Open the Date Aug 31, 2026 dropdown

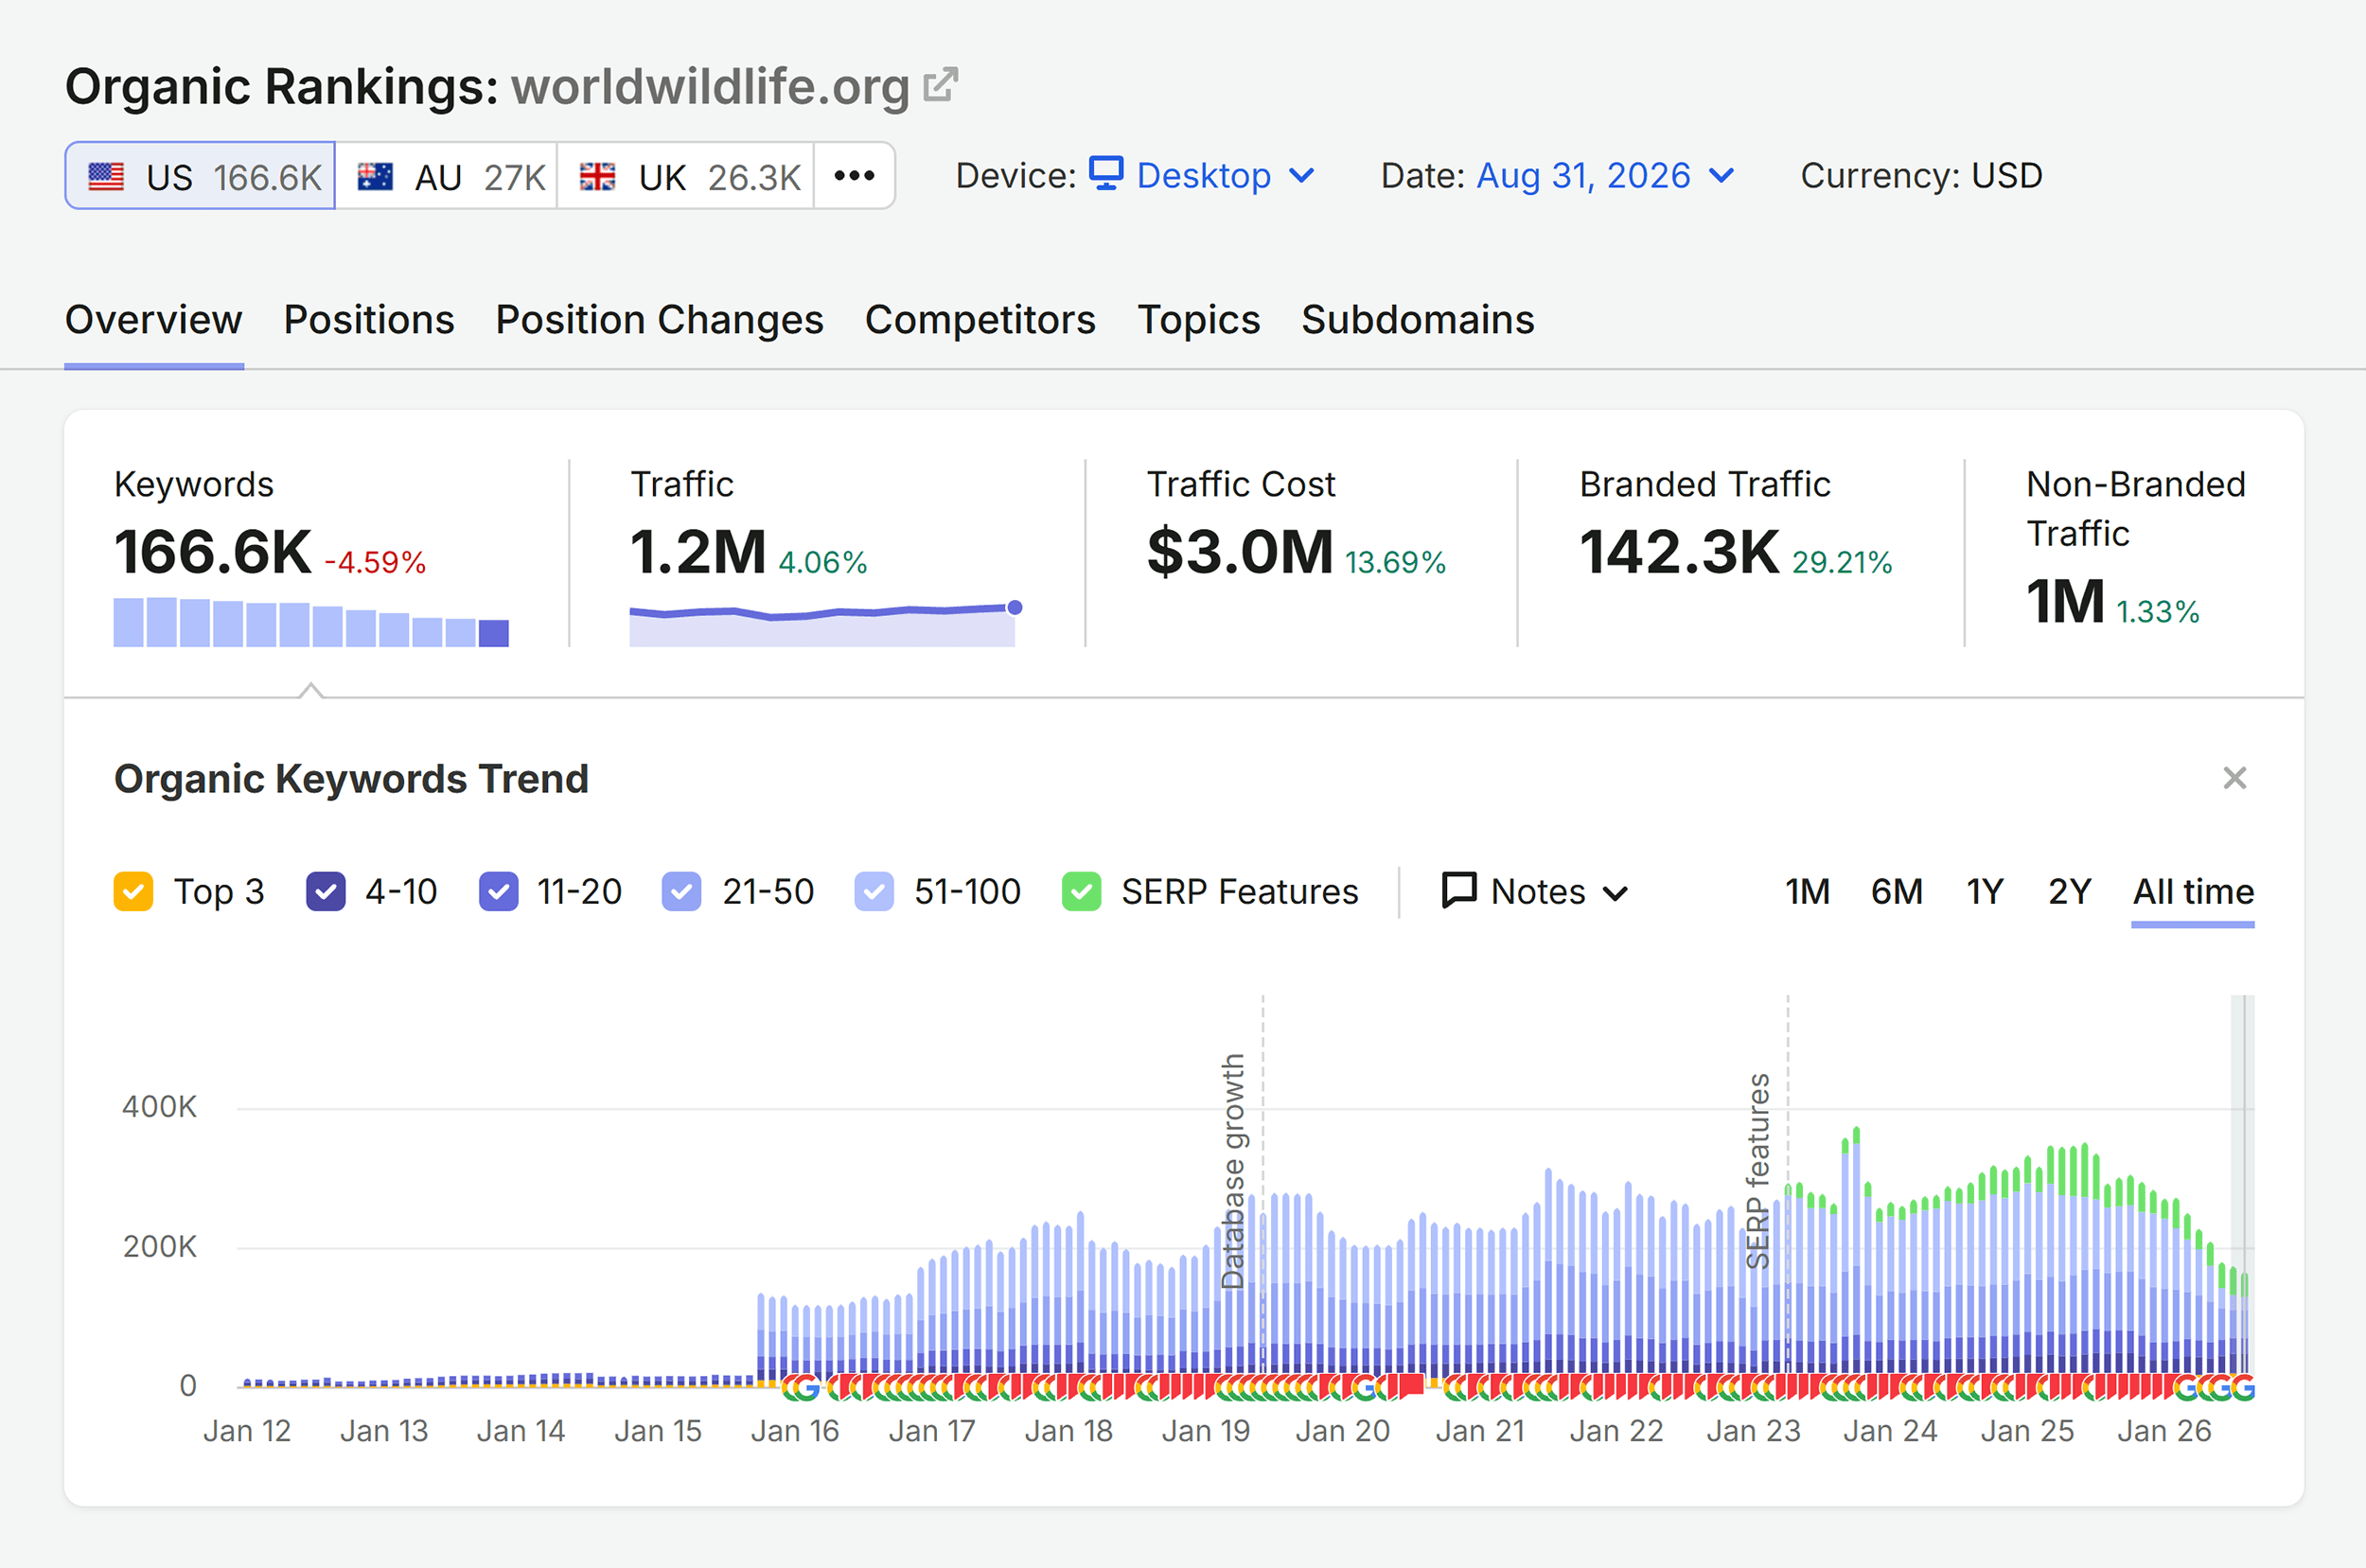click(1605, 176)
